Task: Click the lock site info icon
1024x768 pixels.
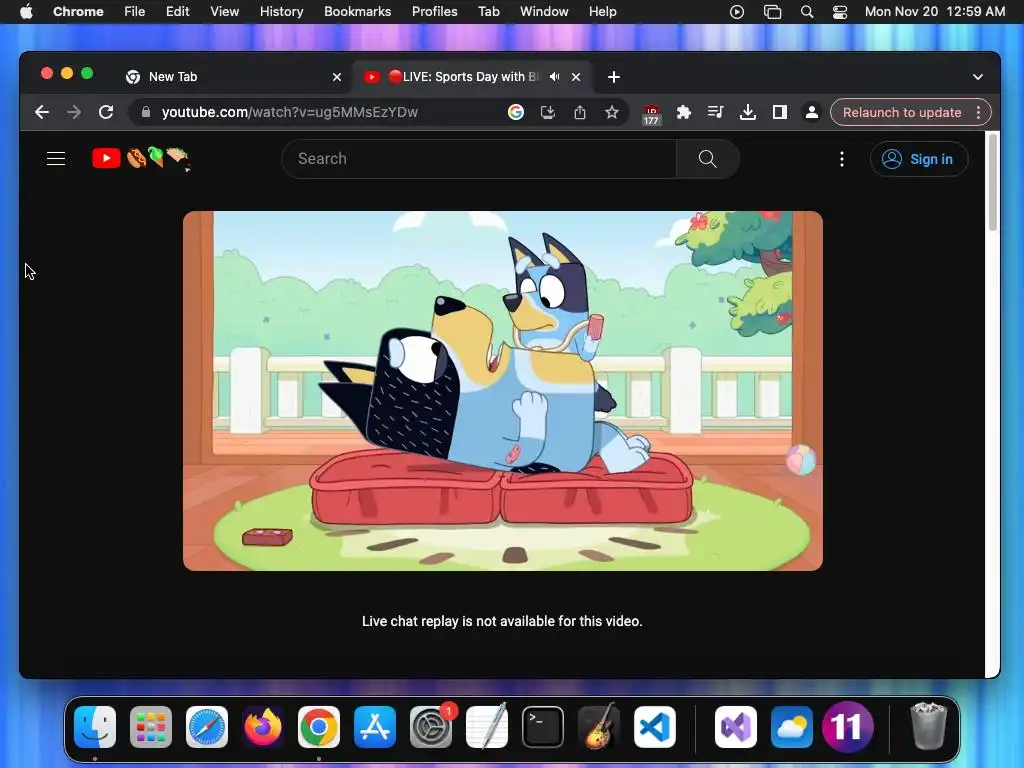Action: pyautogui.click(x=146, y=112)
